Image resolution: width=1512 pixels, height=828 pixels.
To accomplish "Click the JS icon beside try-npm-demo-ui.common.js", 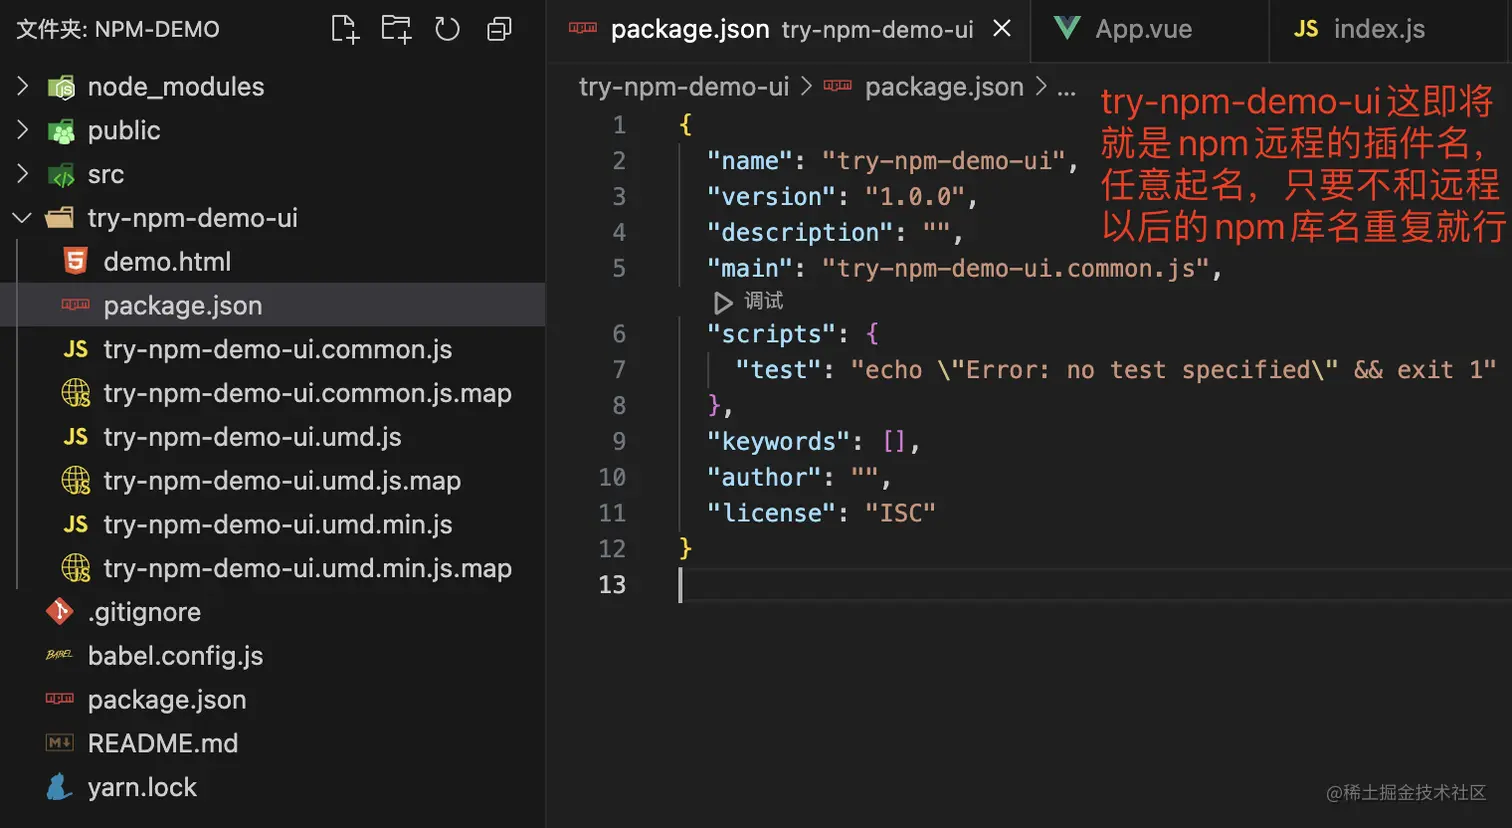I will [76, 349].
